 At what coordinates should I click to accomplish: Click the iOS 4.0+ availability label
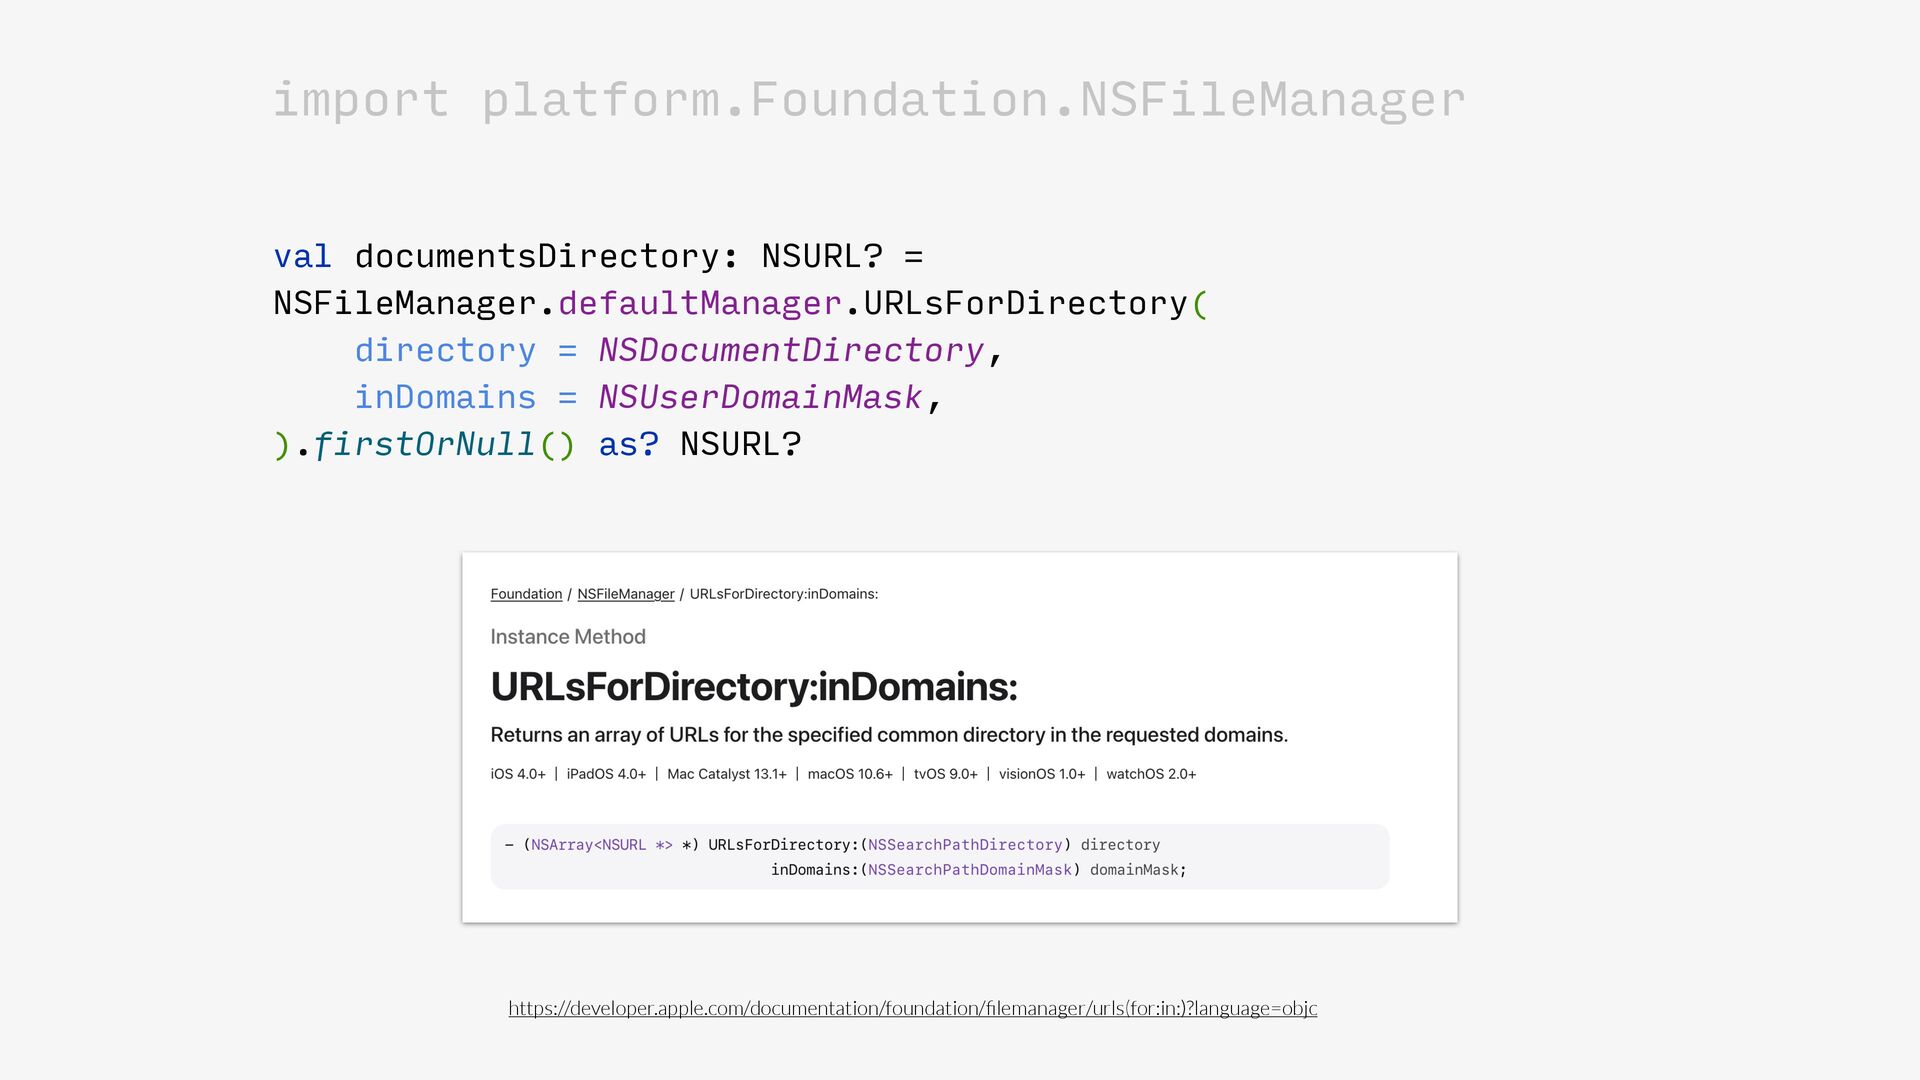coord(517,774)
